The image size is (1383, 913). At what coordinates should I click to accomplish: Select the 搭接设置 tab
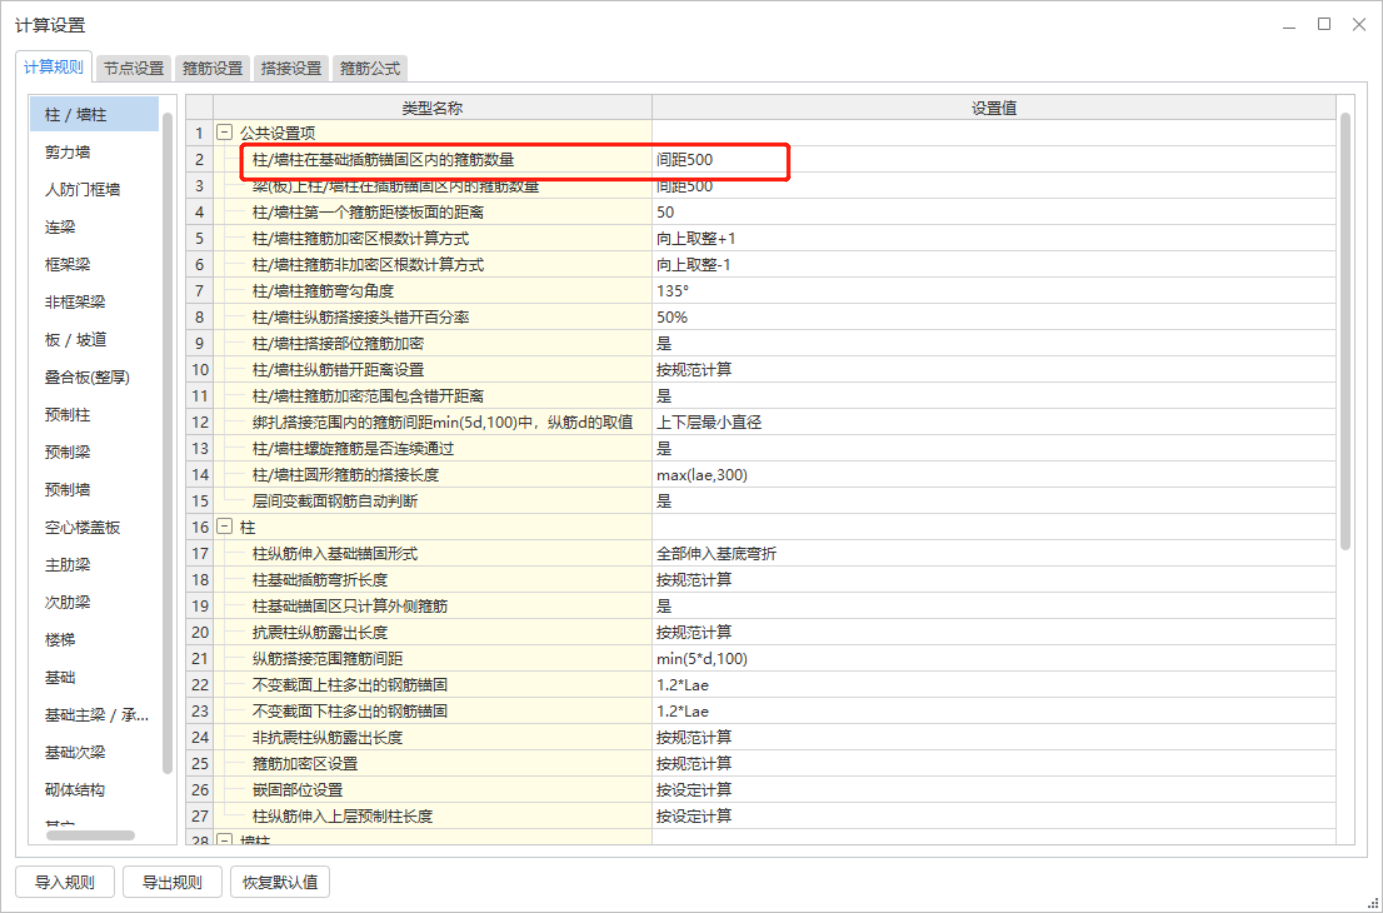coord(291,68)
